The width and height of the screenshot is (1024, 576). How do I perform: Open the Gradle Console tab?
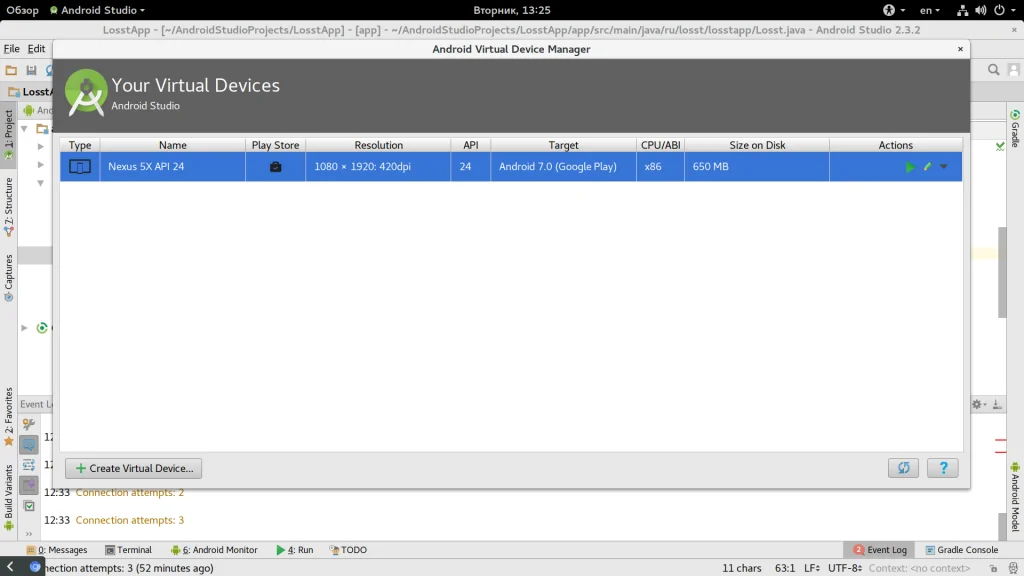962,550
